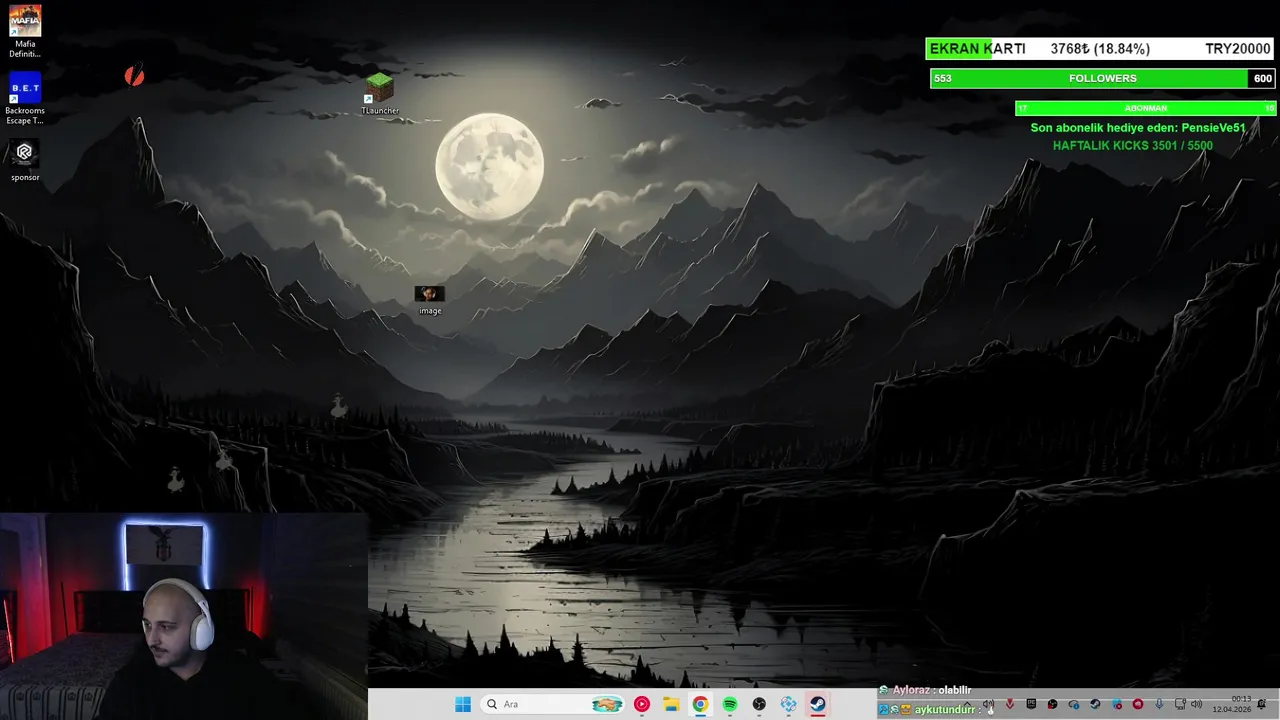Open Spotify from the taskbar
Viewport: 1280px width, 720px height.
pyautogui.click(x=730, y=704)
